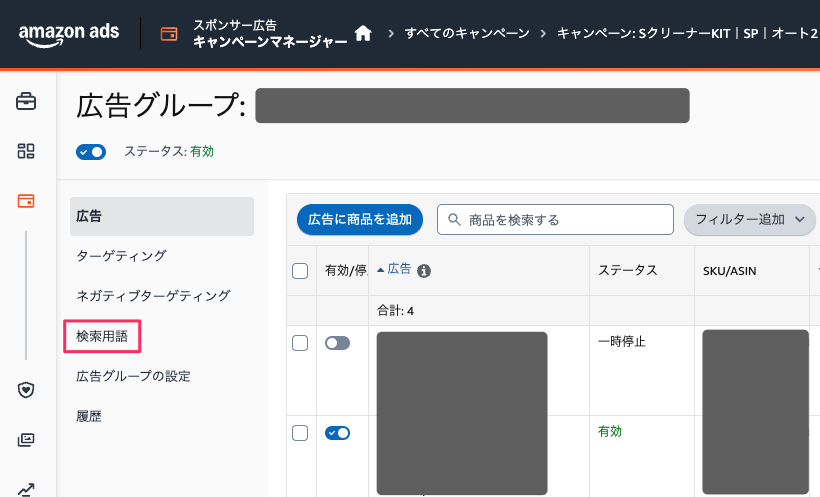The image size is (820, 497).
Task: Click the SKU/ASIN column header
Action: pos(730,271)
